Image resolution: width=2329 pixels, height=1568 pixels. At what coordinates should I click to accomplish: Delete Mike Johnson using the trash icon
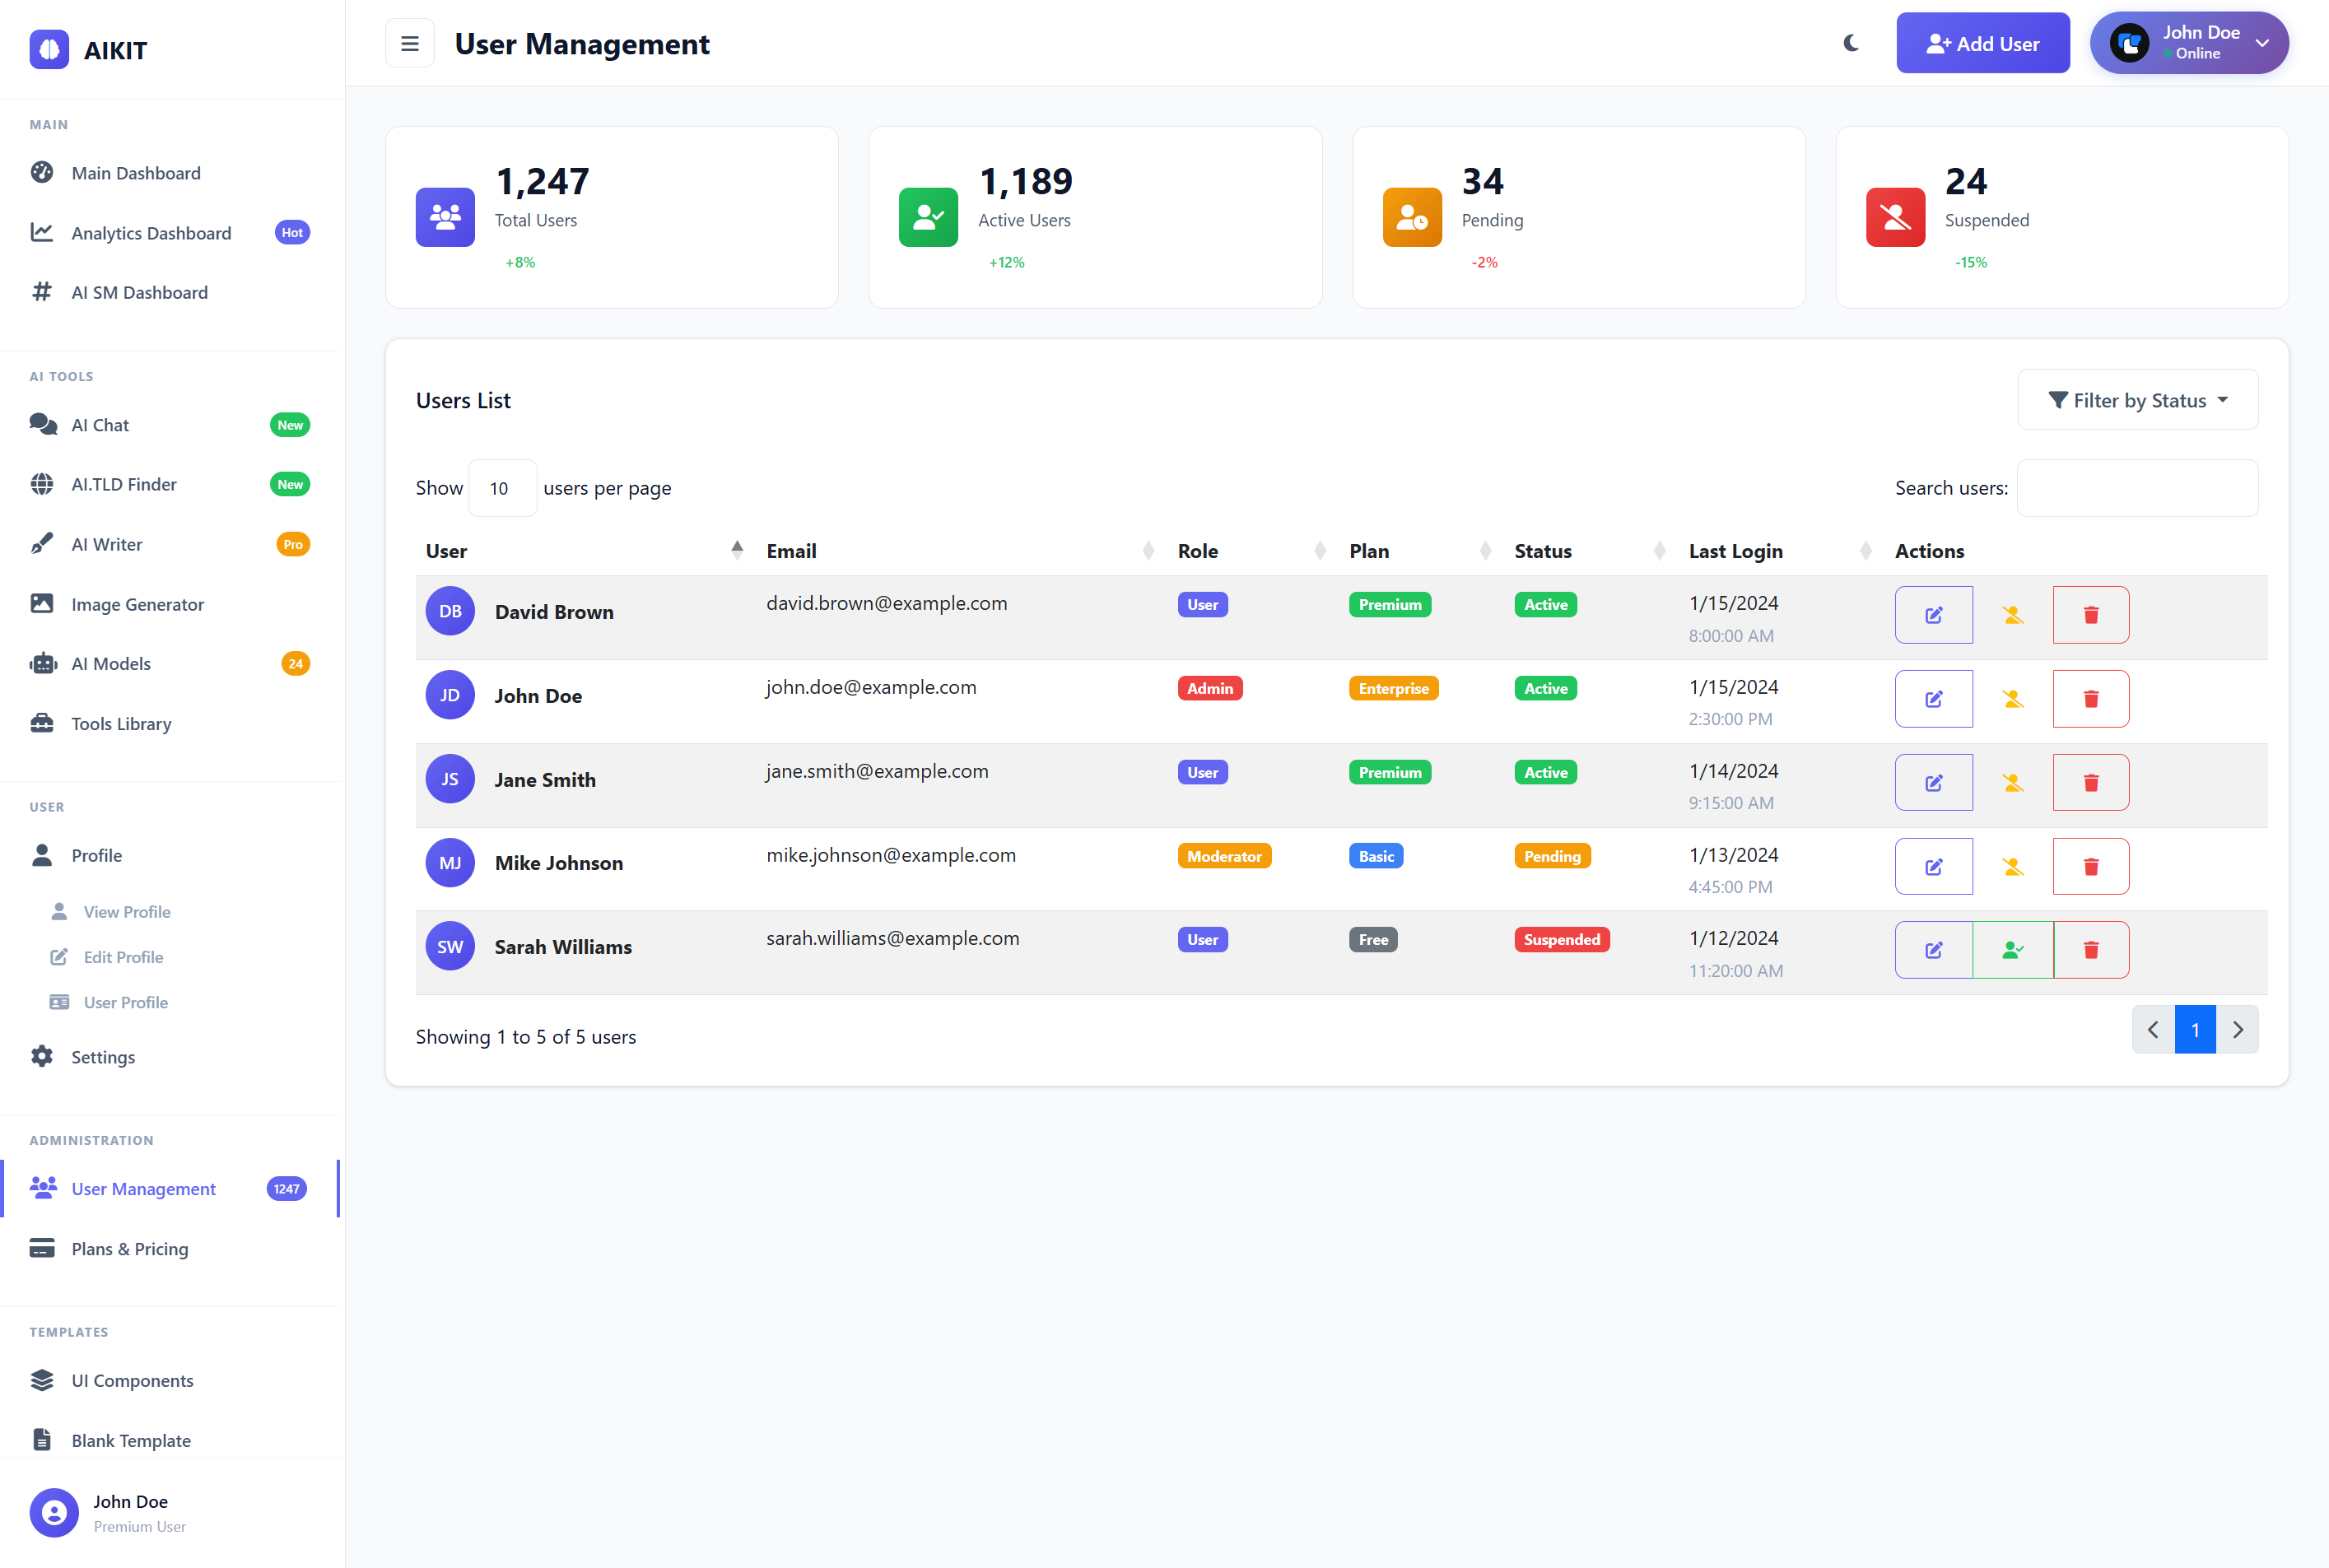coord(2090,867)
